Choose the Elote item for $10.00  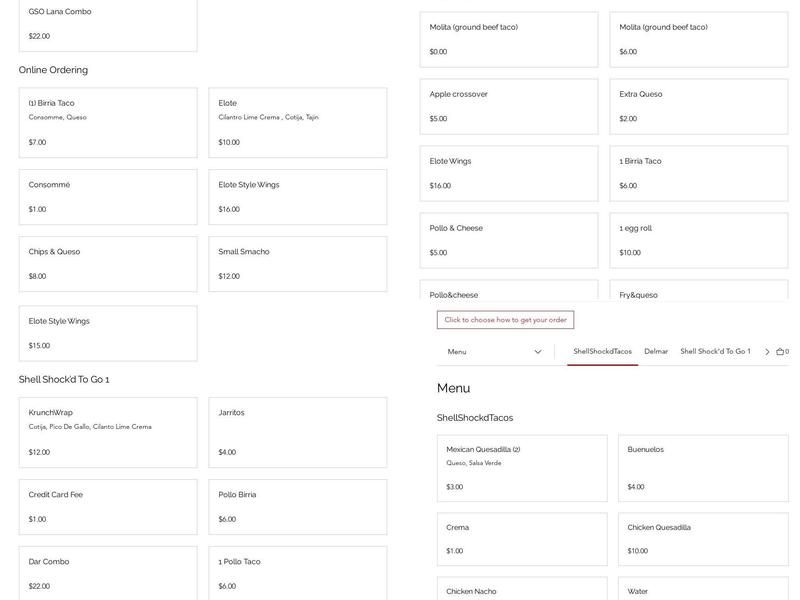point(297,122)
